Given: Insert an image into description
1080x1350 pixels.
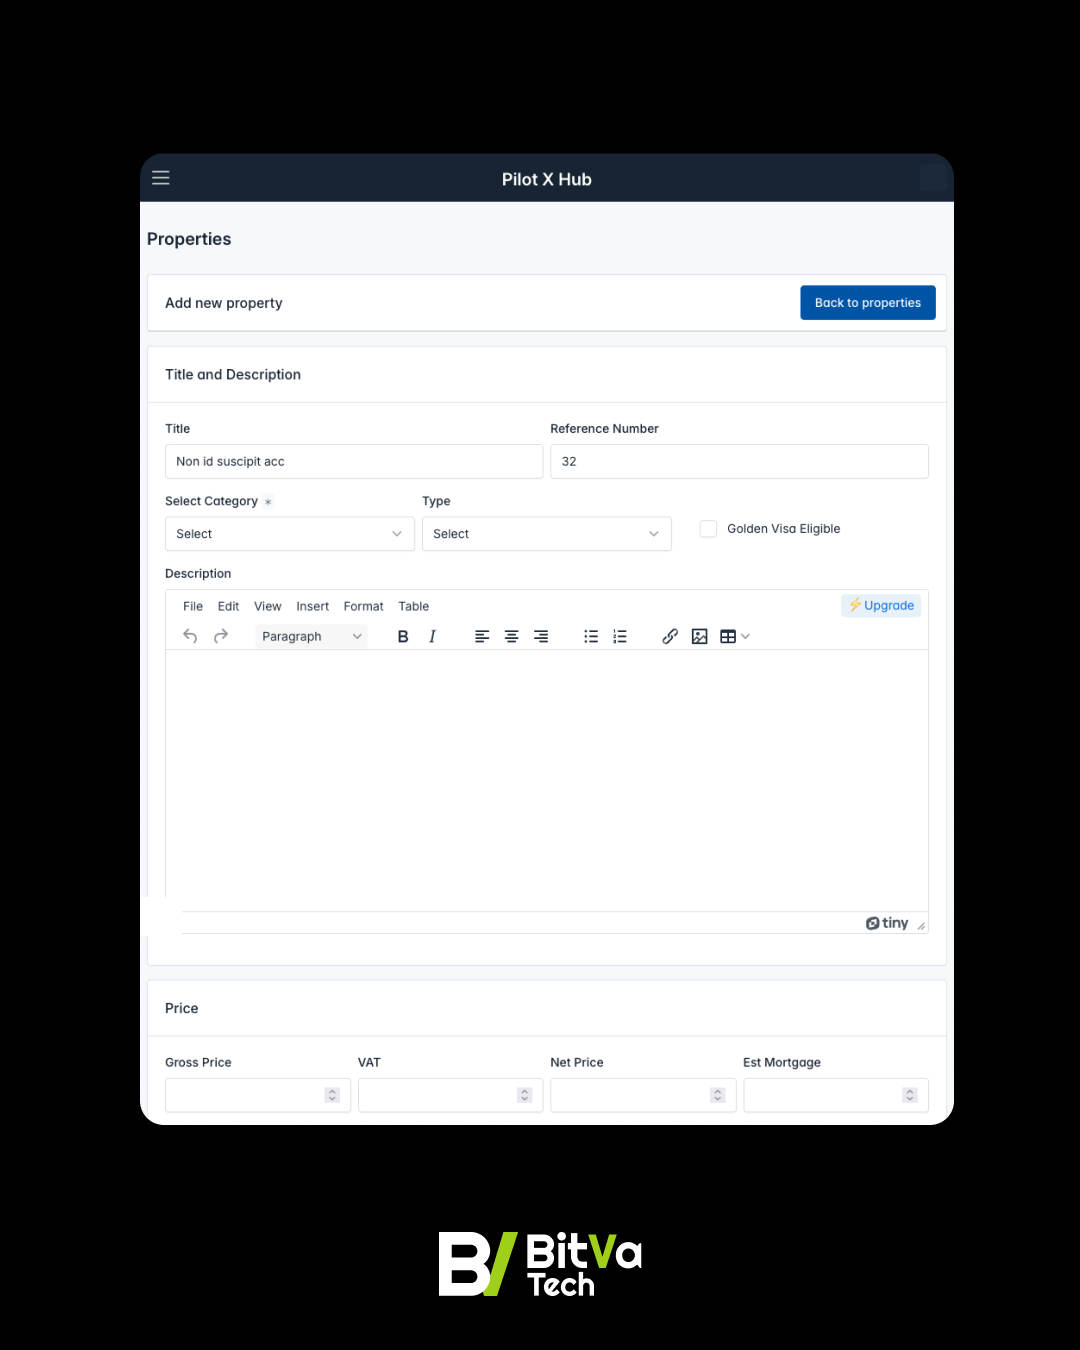Looking at the screenshot, I should (699, 636).
